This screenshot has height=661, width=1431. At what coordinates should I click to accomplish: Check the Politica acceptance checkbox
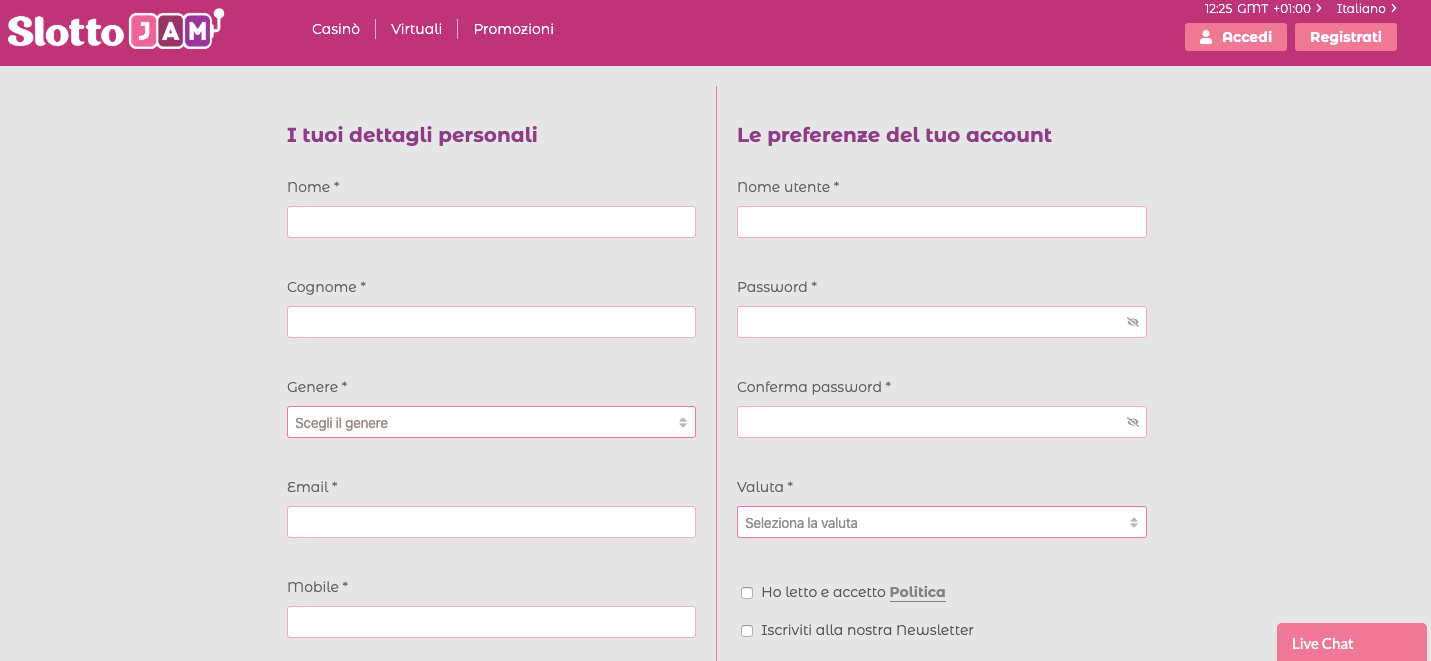[x=747, y=592]
